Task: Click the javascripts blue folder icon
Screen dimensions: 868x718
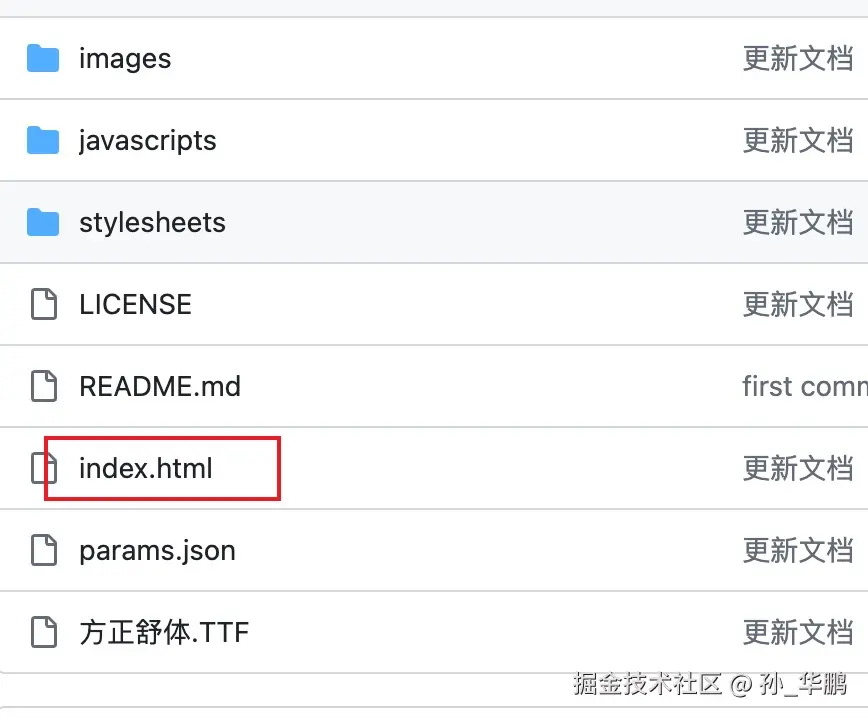Action: (x=44, y=140)
